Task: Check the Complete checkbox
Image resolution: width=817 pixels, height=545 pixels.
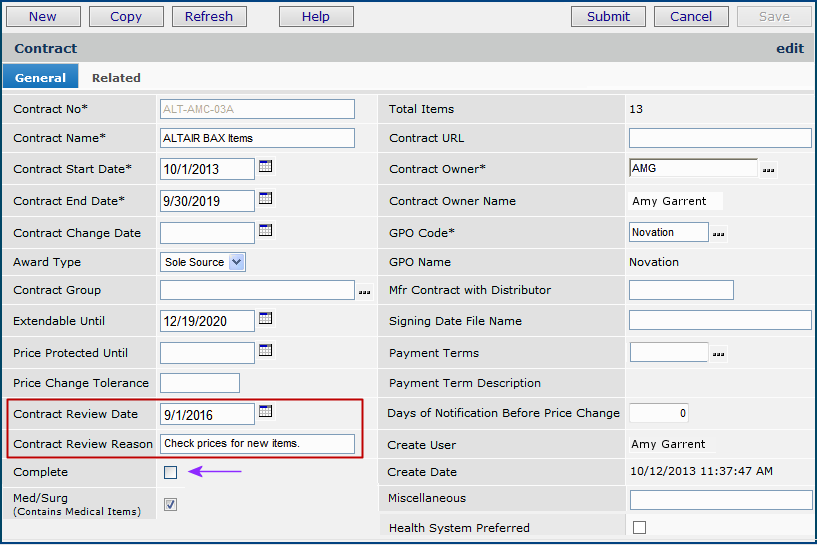Action: point(170,472)
